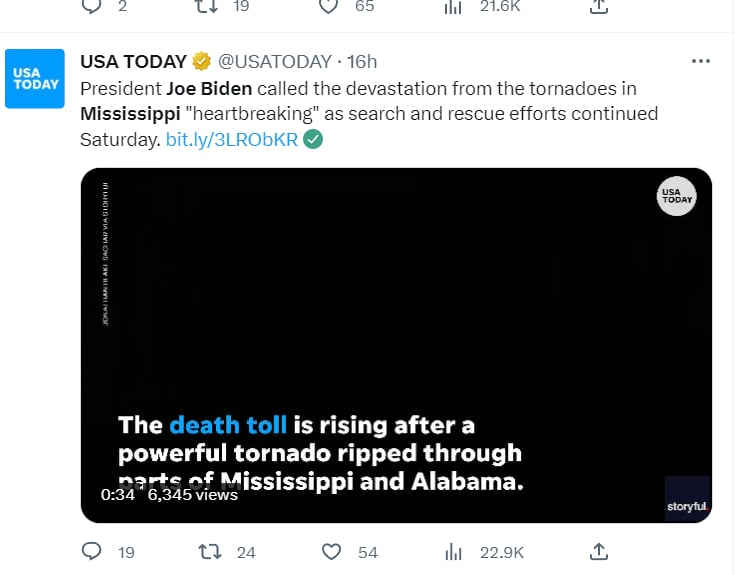This screenshot has height=575, width=742.
Task: Click the gold verified badge beside USA TODAY
Action: click(x=202, y=61)
